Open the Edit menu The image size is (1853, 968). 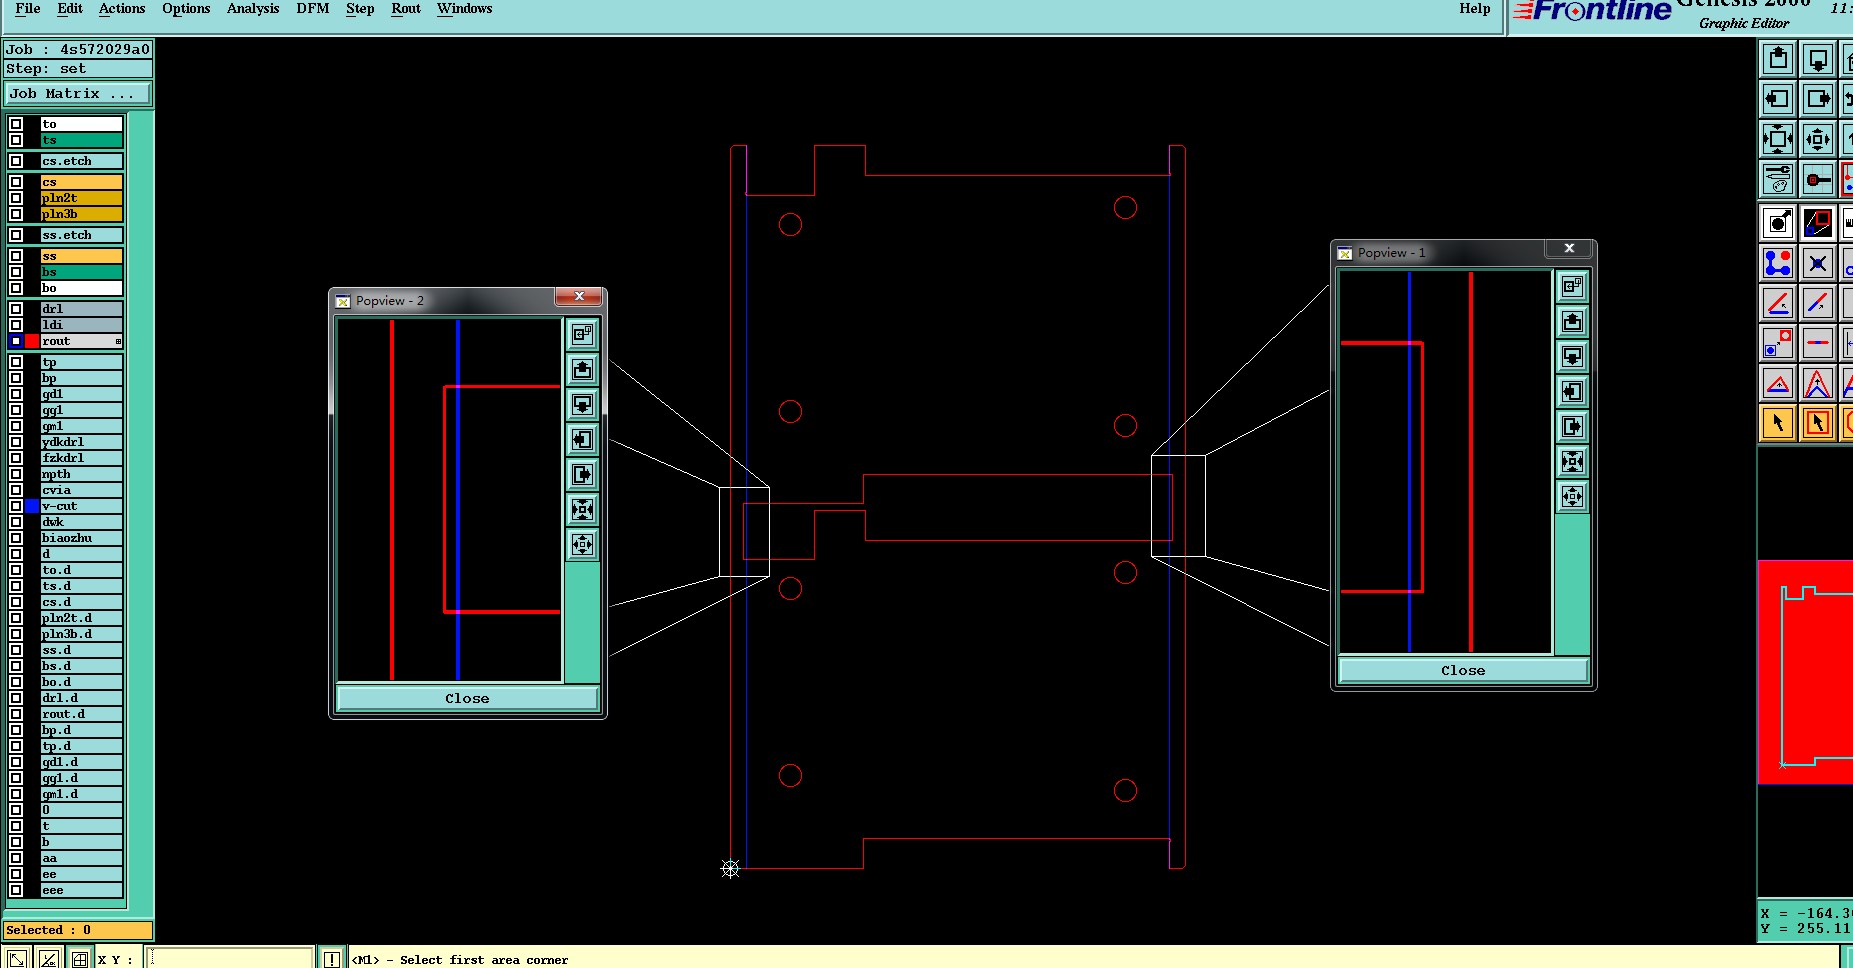pos(70,9)
